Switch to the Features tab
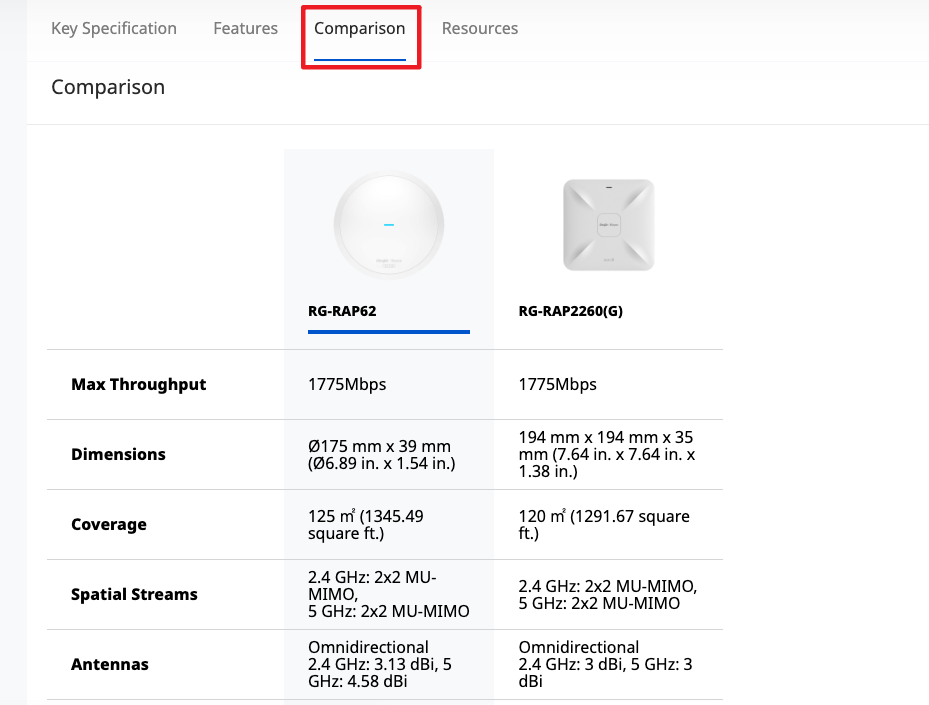The height and width of the screenshot is (705, 929). (x=245, y=28)
